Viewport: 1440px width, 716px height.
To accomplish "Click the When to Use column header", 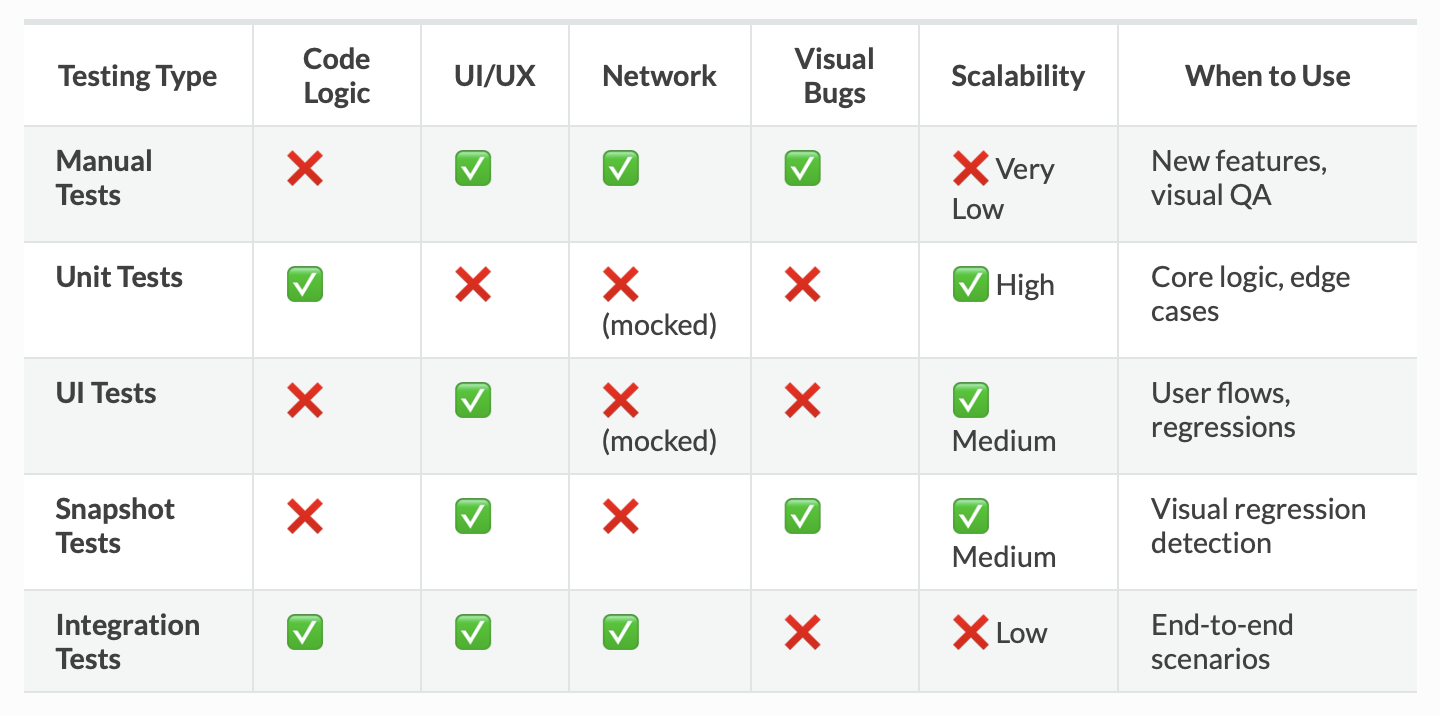I will [1267, 76].
